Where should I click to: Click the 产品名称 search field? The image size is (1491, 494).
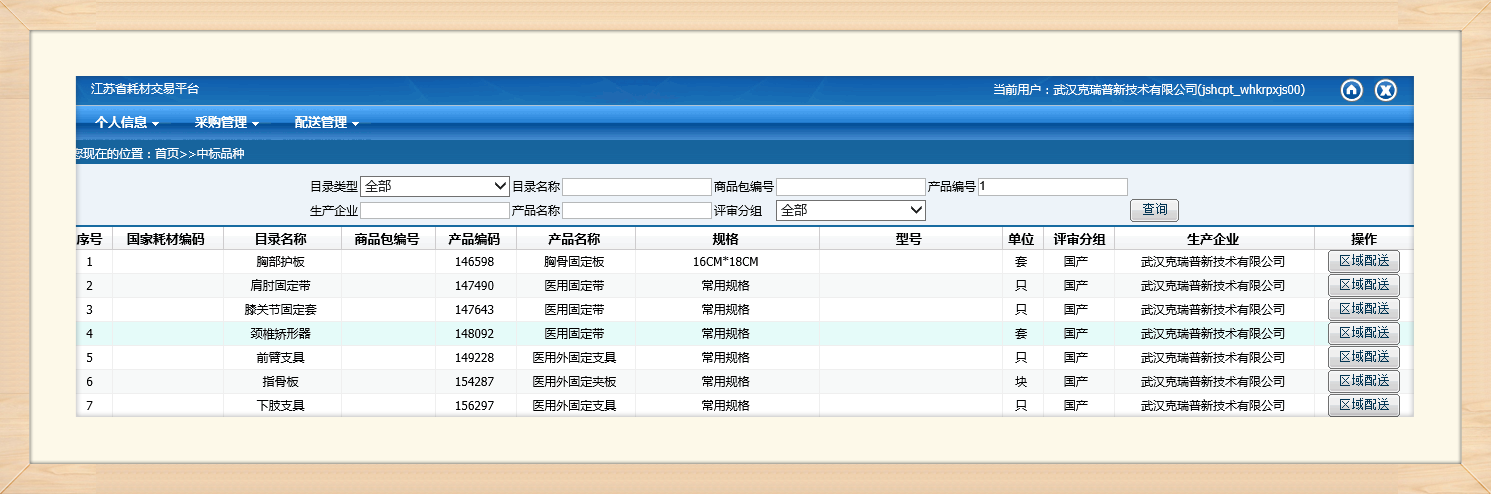point(636,211)
